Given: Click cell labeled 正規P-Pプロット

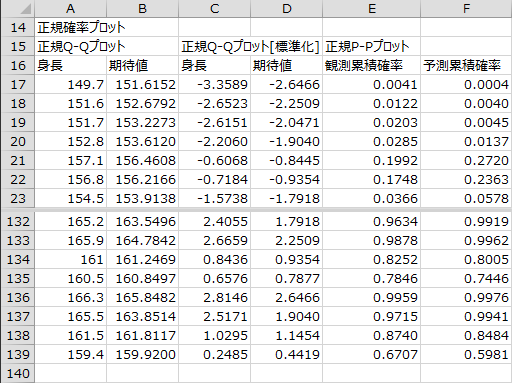Looking at the screenshot, I should pos(371,46).
